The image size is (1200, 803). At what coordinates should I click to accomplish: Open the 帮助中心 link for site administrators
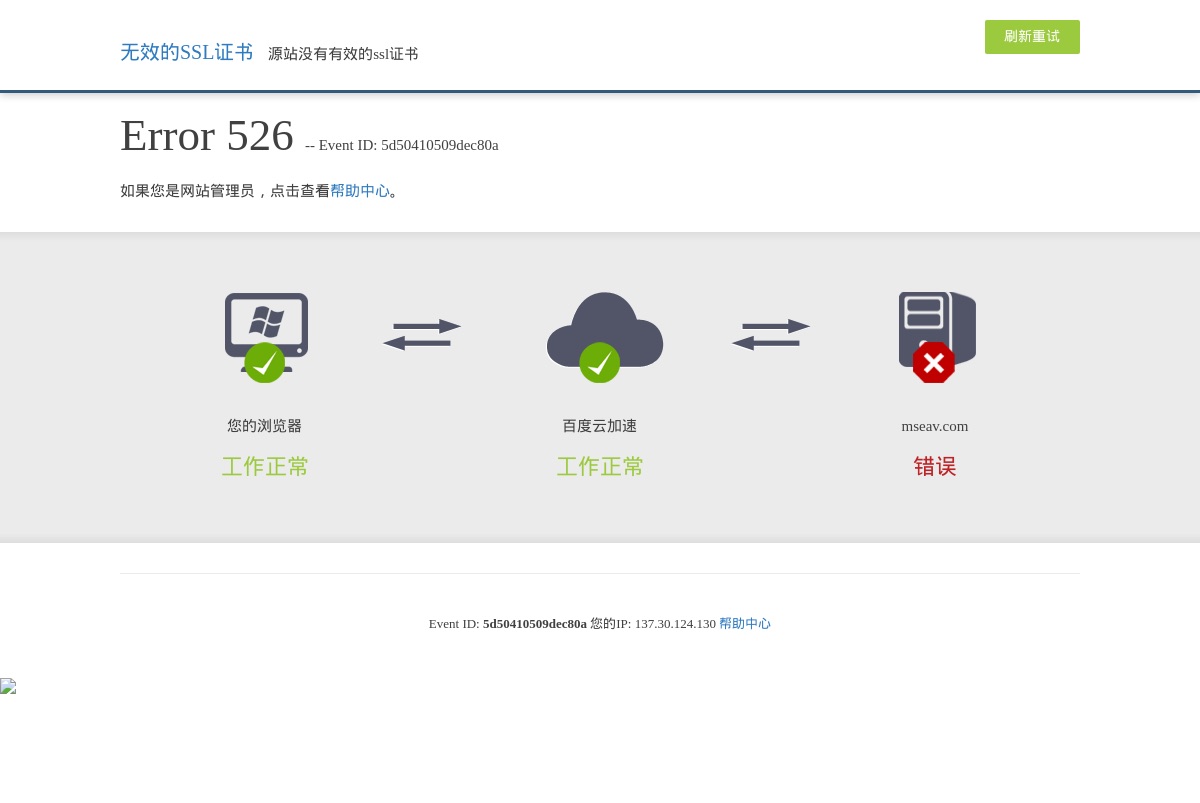[x=360, y=191]
